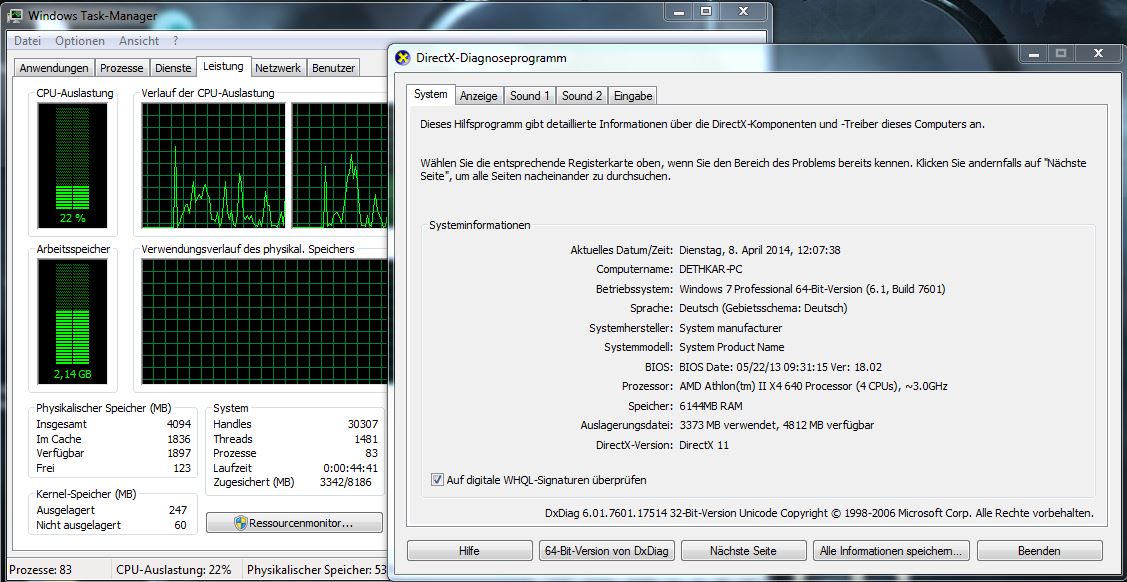
Task: Click the physical memory usage history graph
Action: [x=265, y=322]
